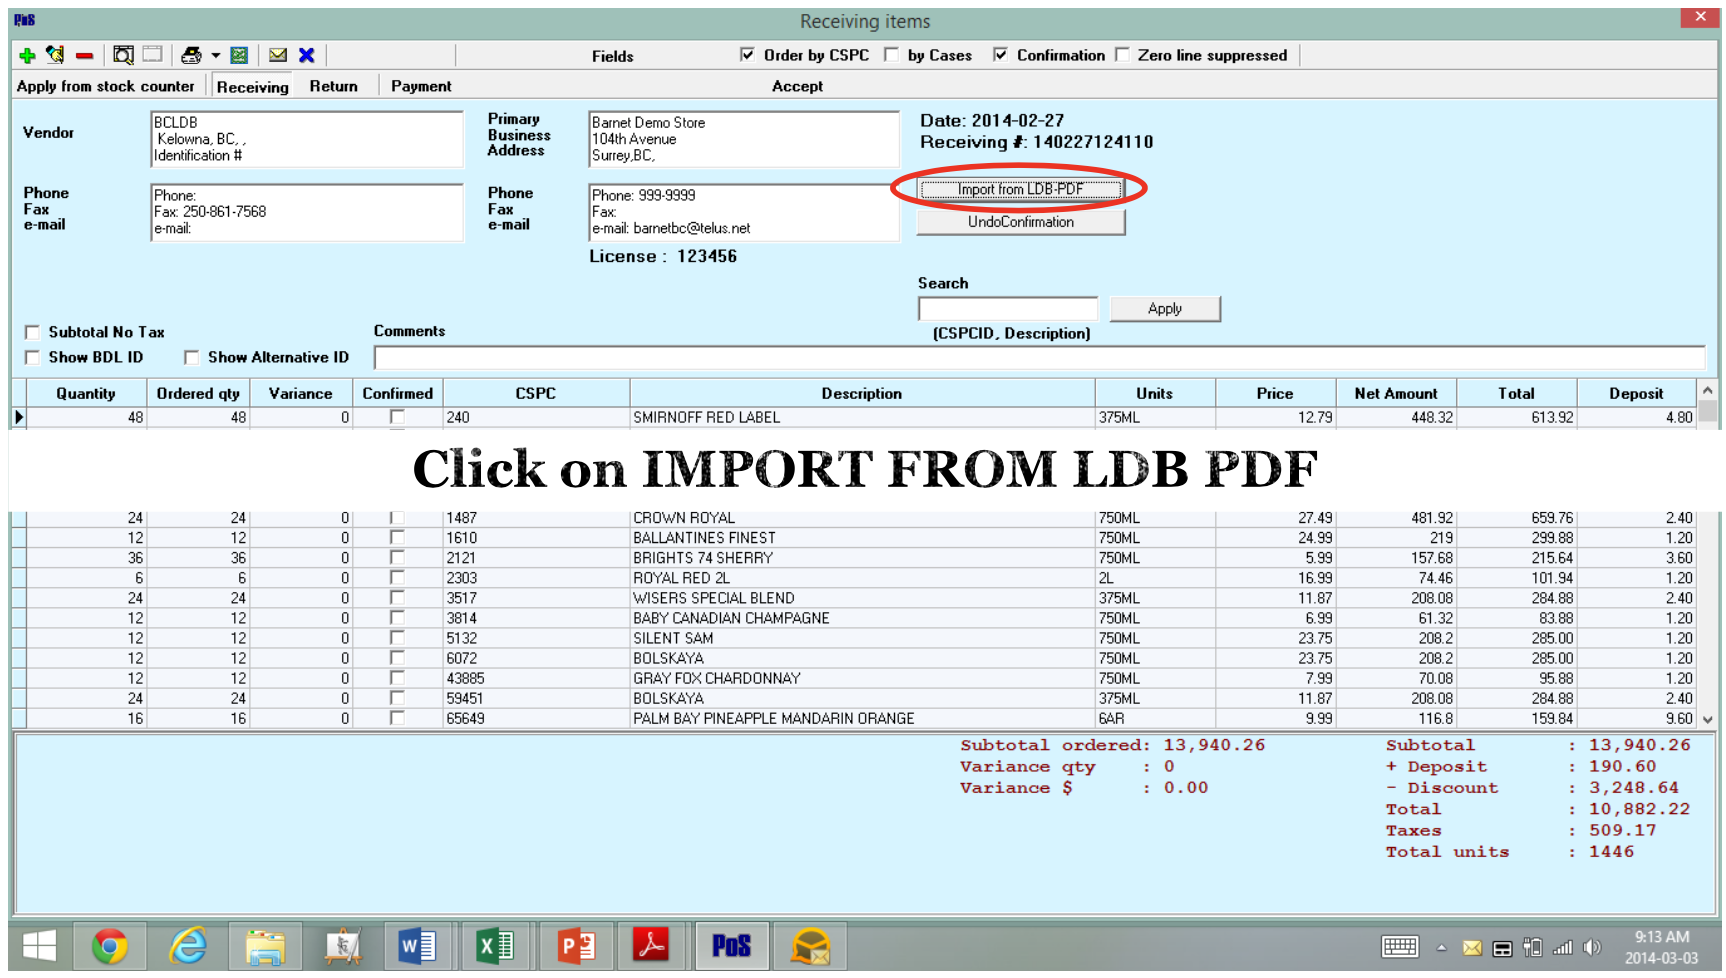The height and width of the screenshot is (978, 1726).
Task: Click the Vendor address box
Action: pos(307,139)
